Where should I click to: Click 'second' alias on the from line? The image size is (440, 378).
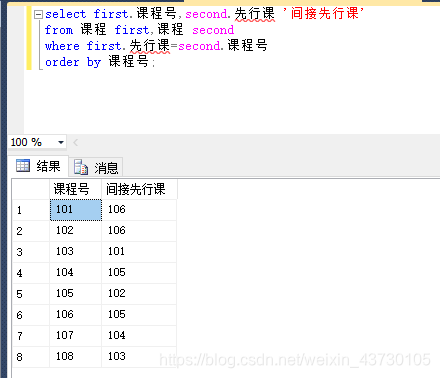[x=213, y=30]
